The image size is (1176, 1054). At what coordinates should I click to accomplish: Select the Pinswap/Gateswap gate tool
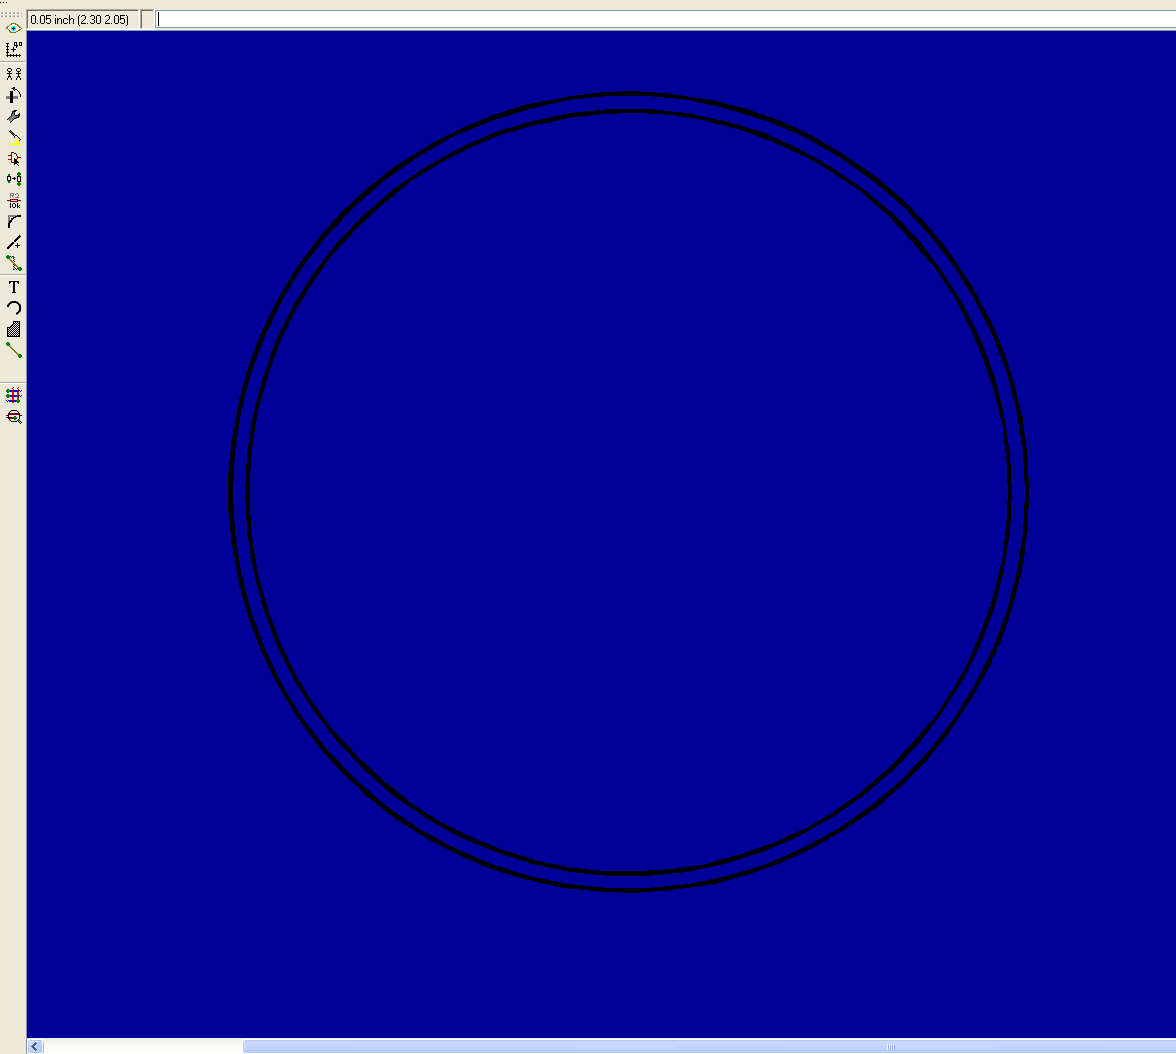[x=14, y=158]
